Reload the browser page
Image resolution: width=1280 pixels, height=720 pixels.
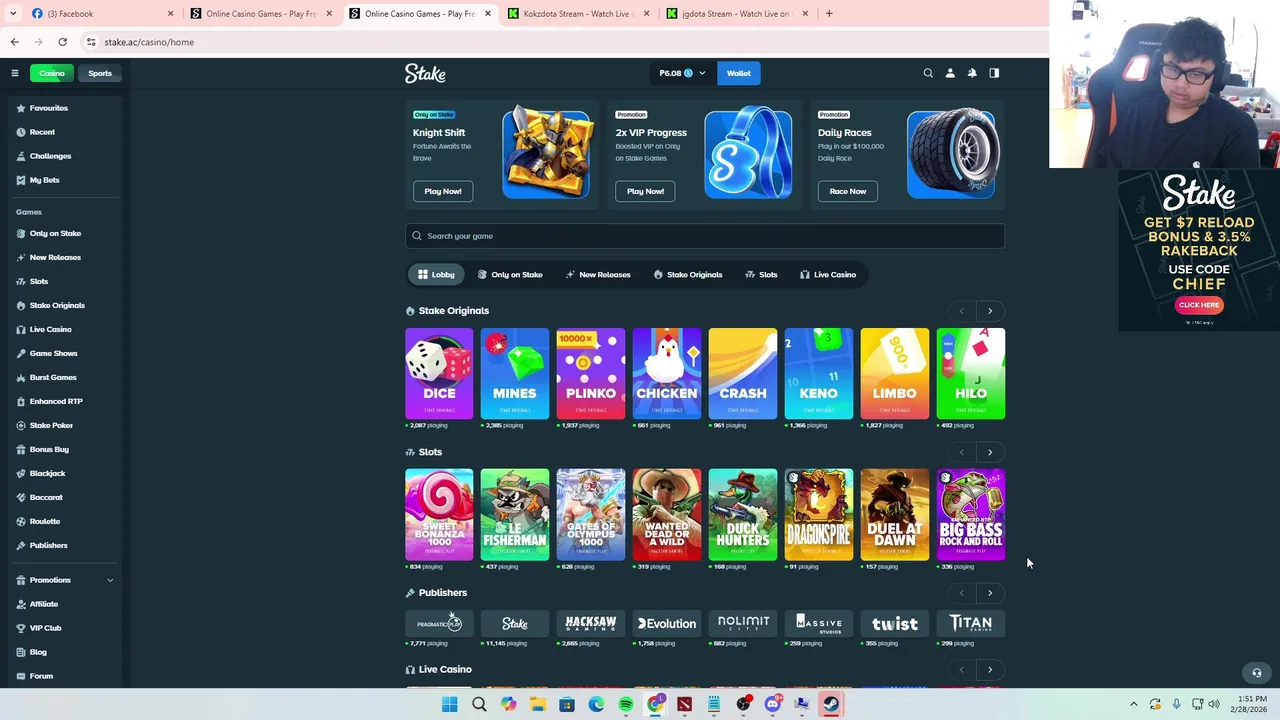coord(62,42)
